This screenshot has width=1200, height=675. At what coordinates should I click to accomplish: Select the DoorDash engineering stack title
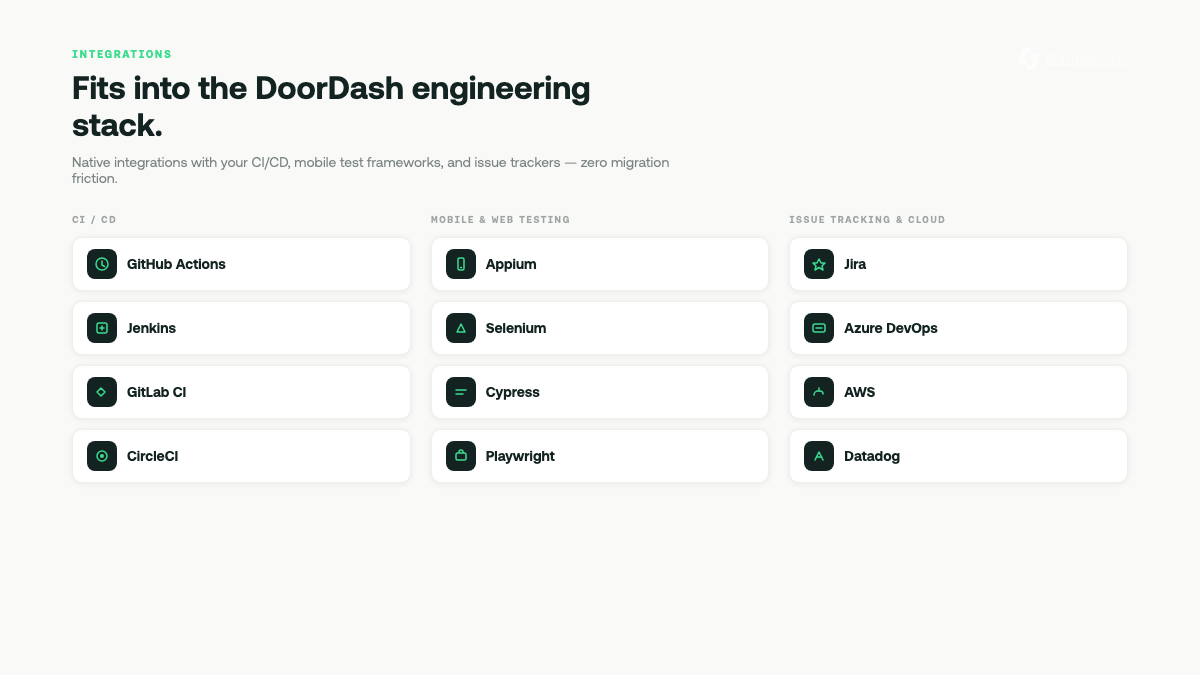[x=331, y=106]
